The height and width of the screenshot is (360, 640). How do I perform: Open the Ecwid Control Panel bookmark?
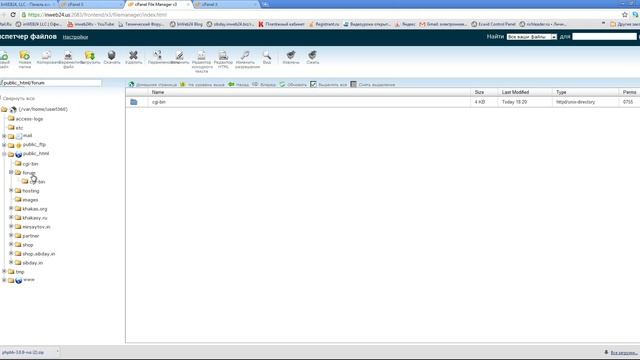(493, 24)
